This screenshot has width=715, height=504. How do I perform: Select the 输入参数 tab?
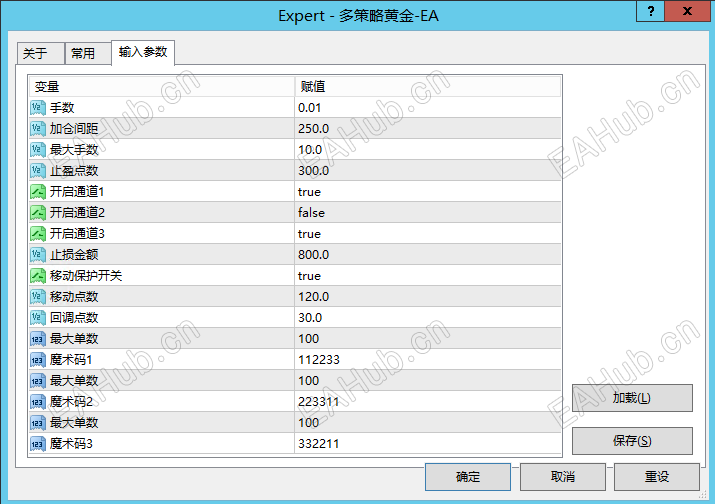coord(143,52)
